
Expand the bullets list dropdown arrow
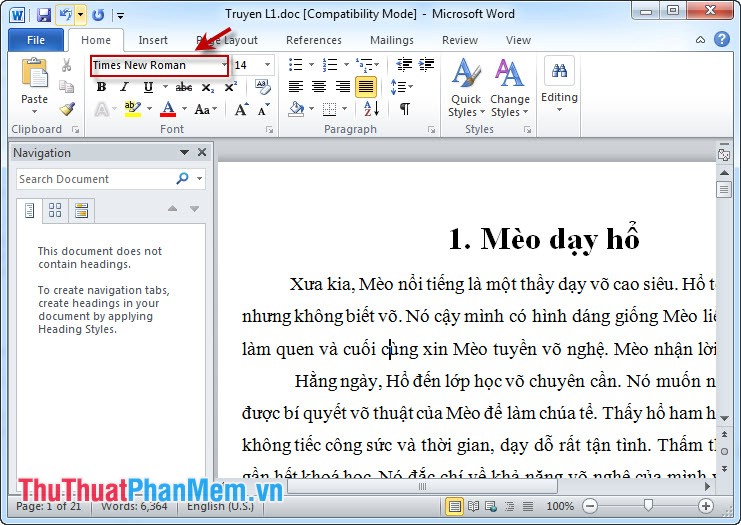(x=311, y=64)
